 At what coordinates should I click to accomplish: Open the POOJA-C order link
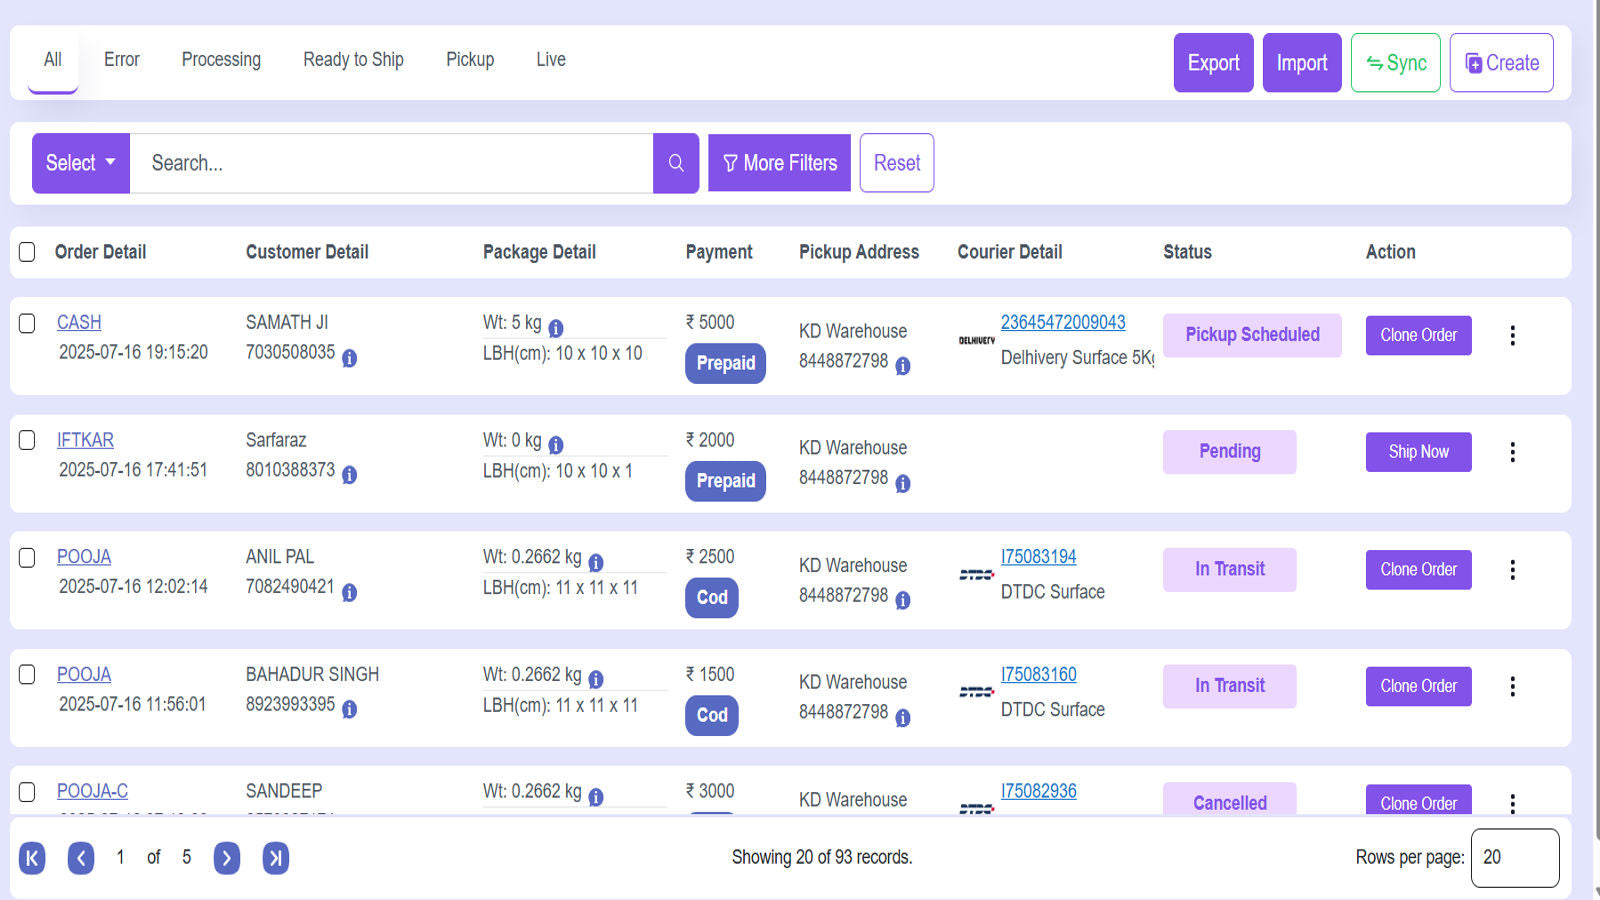coord(92,791)
